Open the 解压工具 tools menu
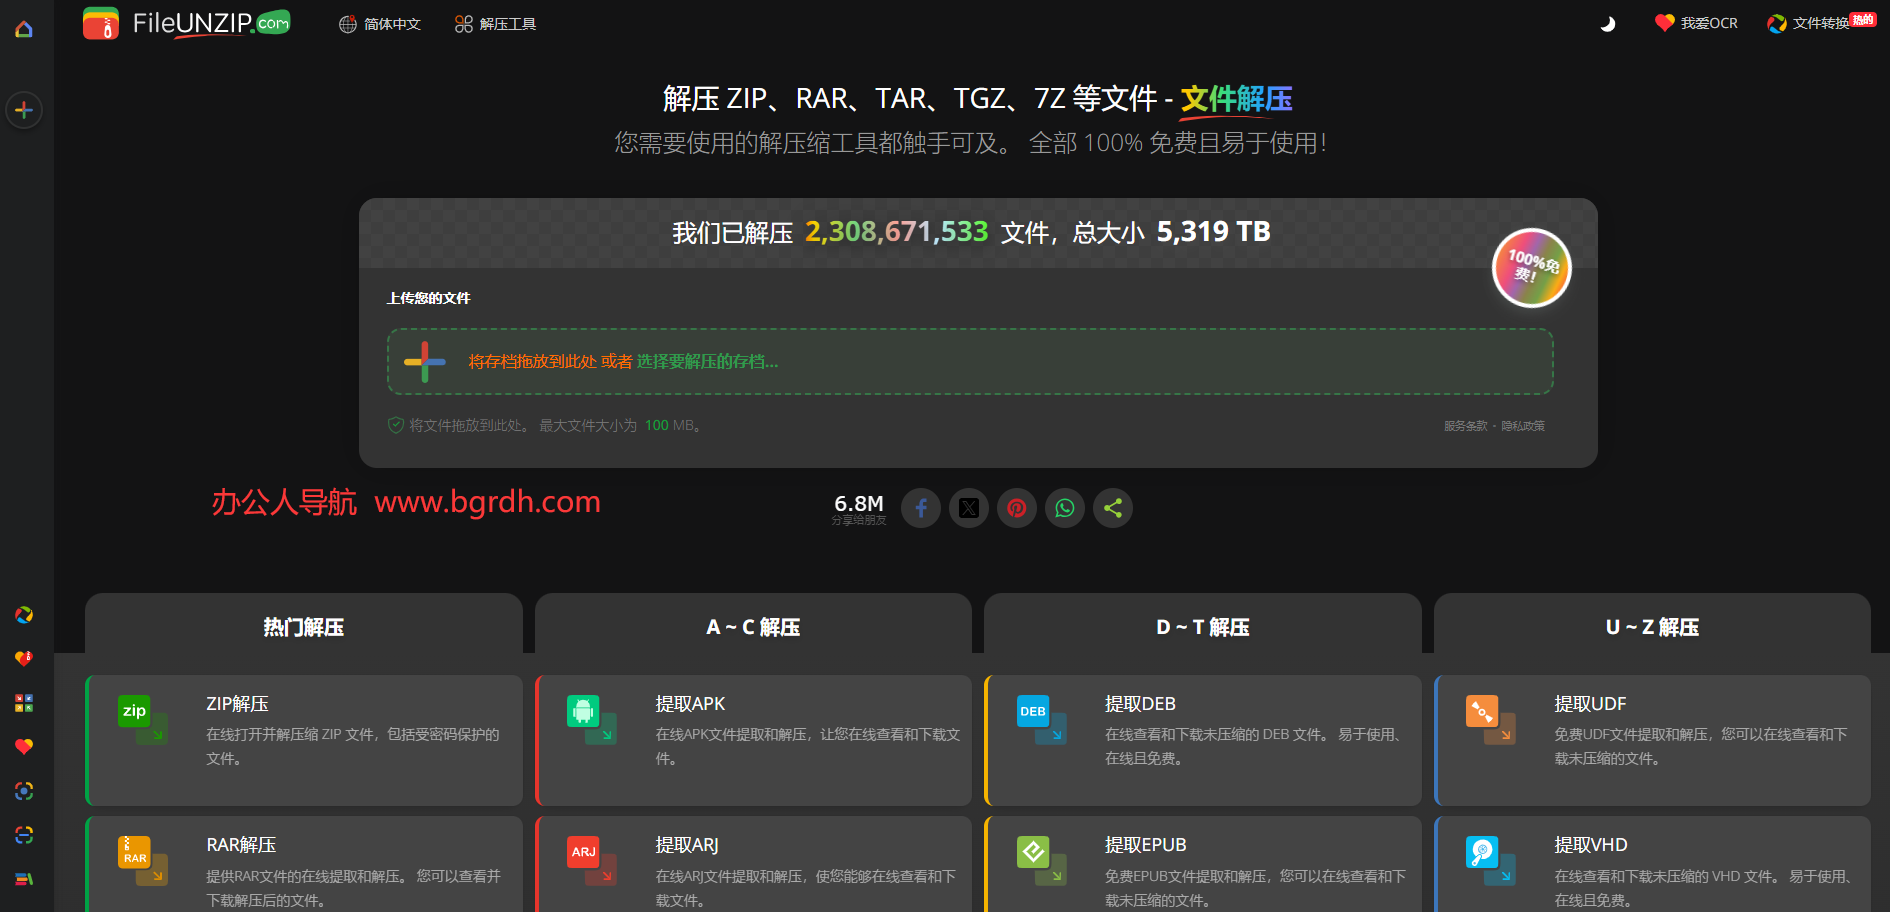Viewport: 1890px width, 912px height. tap(495, 23)
